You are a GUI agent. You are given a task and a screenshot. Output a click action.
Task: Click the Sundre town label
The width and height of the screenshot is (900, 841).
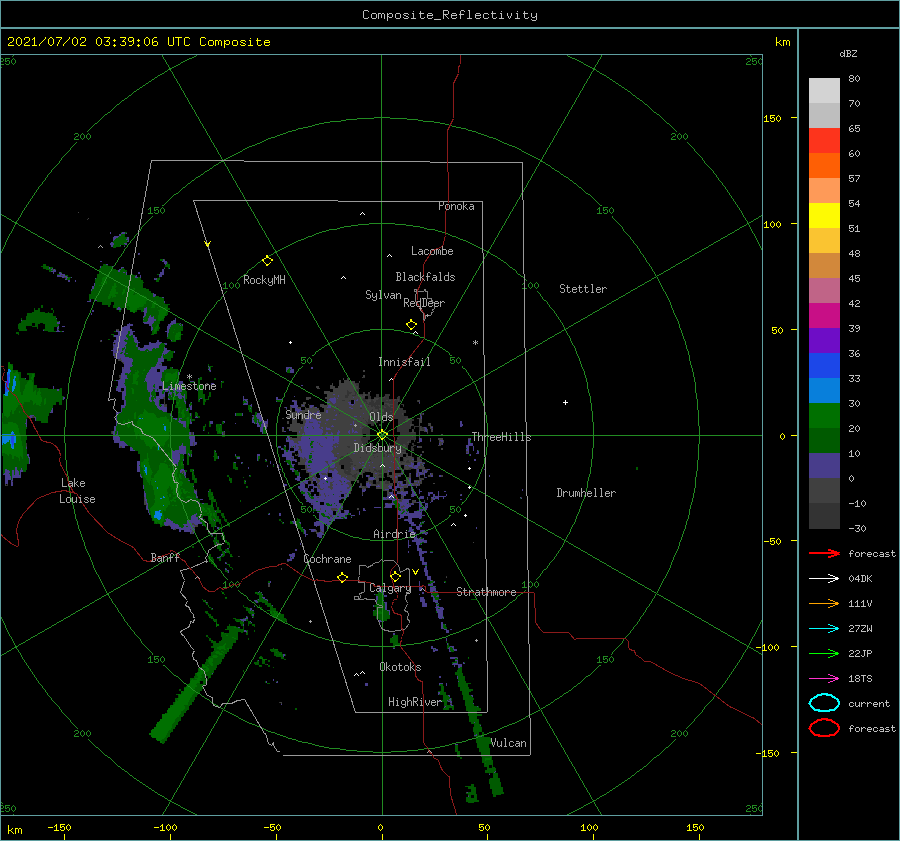tap(304, 414)
